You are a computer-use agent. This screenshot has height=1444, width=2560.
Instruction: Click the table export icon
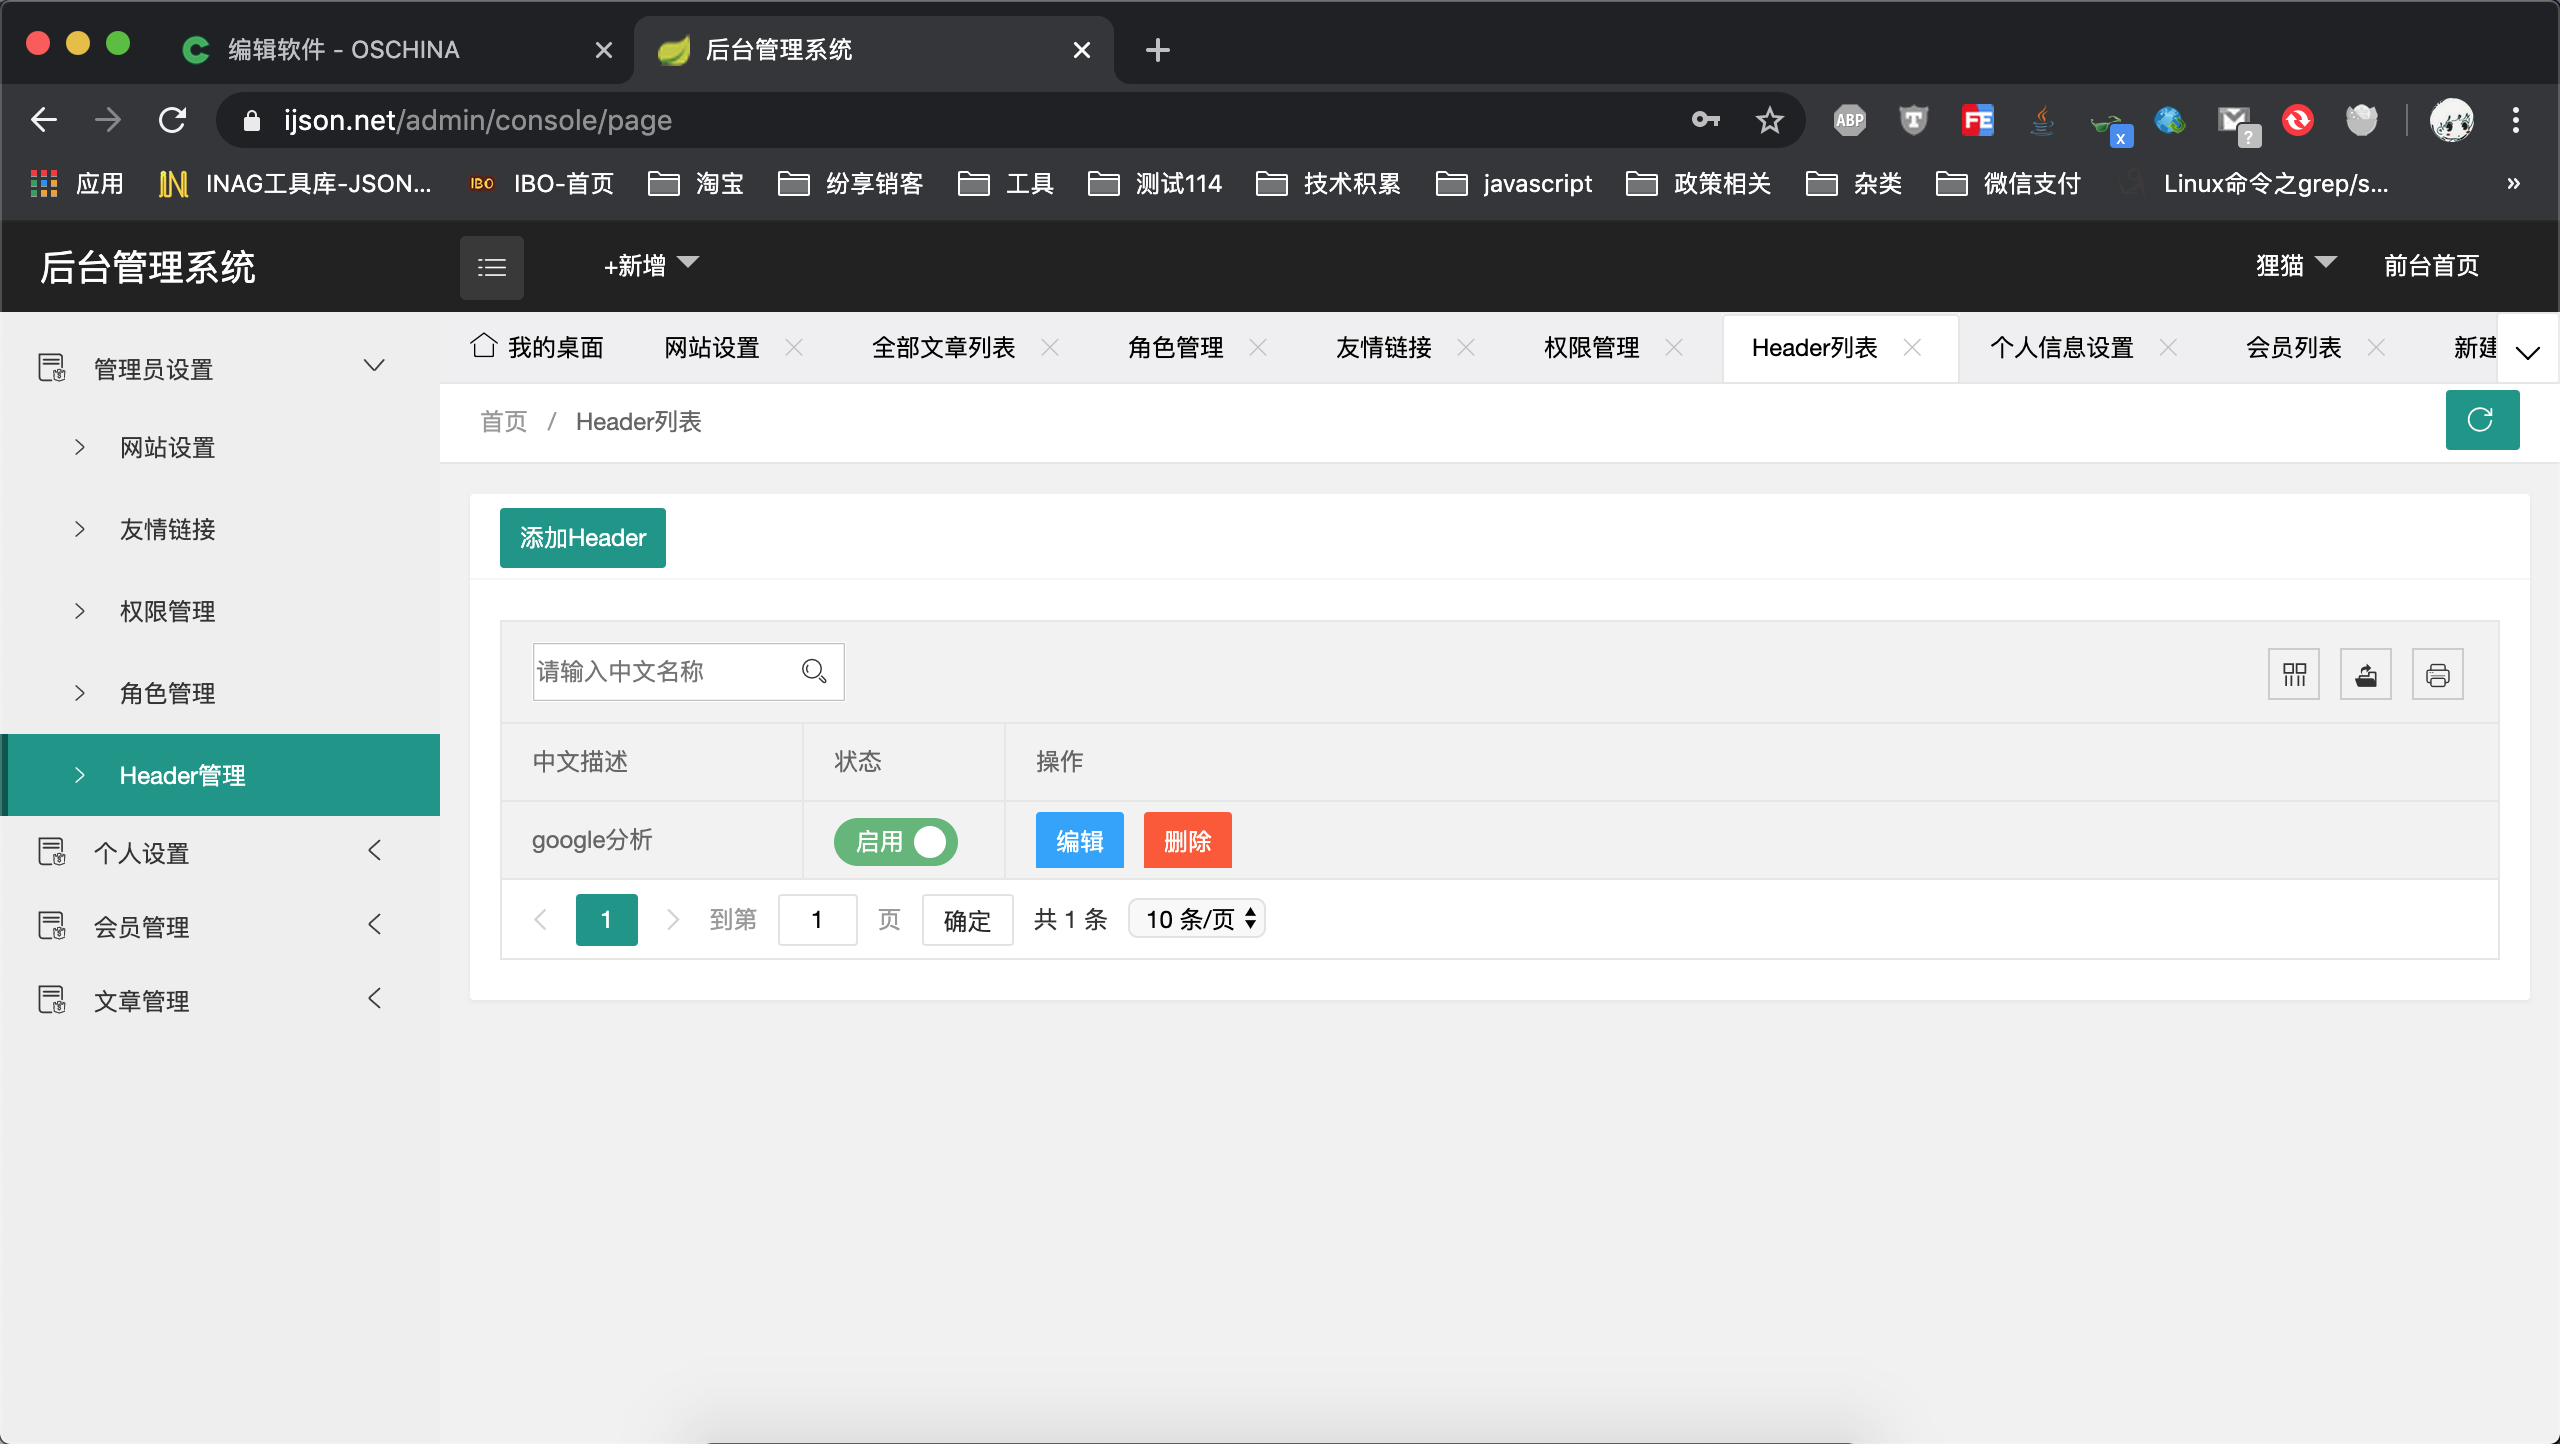coord(2366,675)
